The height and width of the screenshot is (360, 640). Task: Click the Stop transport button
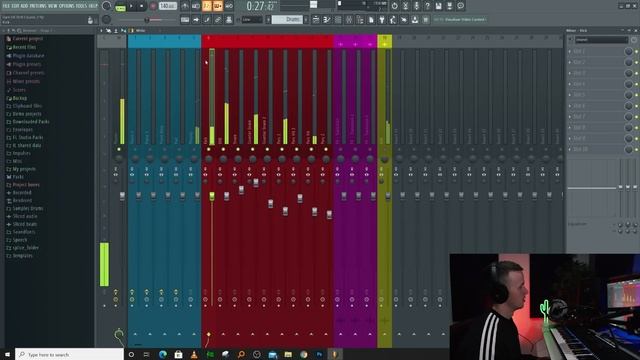pos(142,6)
